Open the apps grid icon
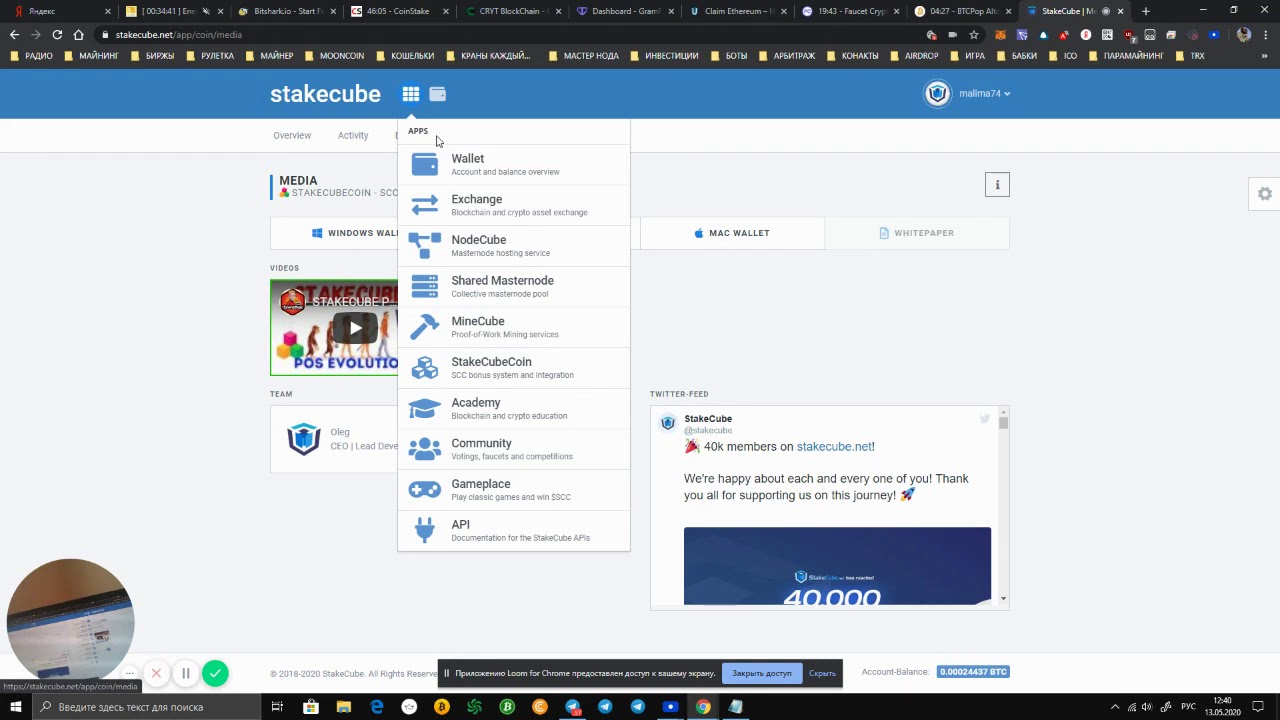 [x=411, y=94]
